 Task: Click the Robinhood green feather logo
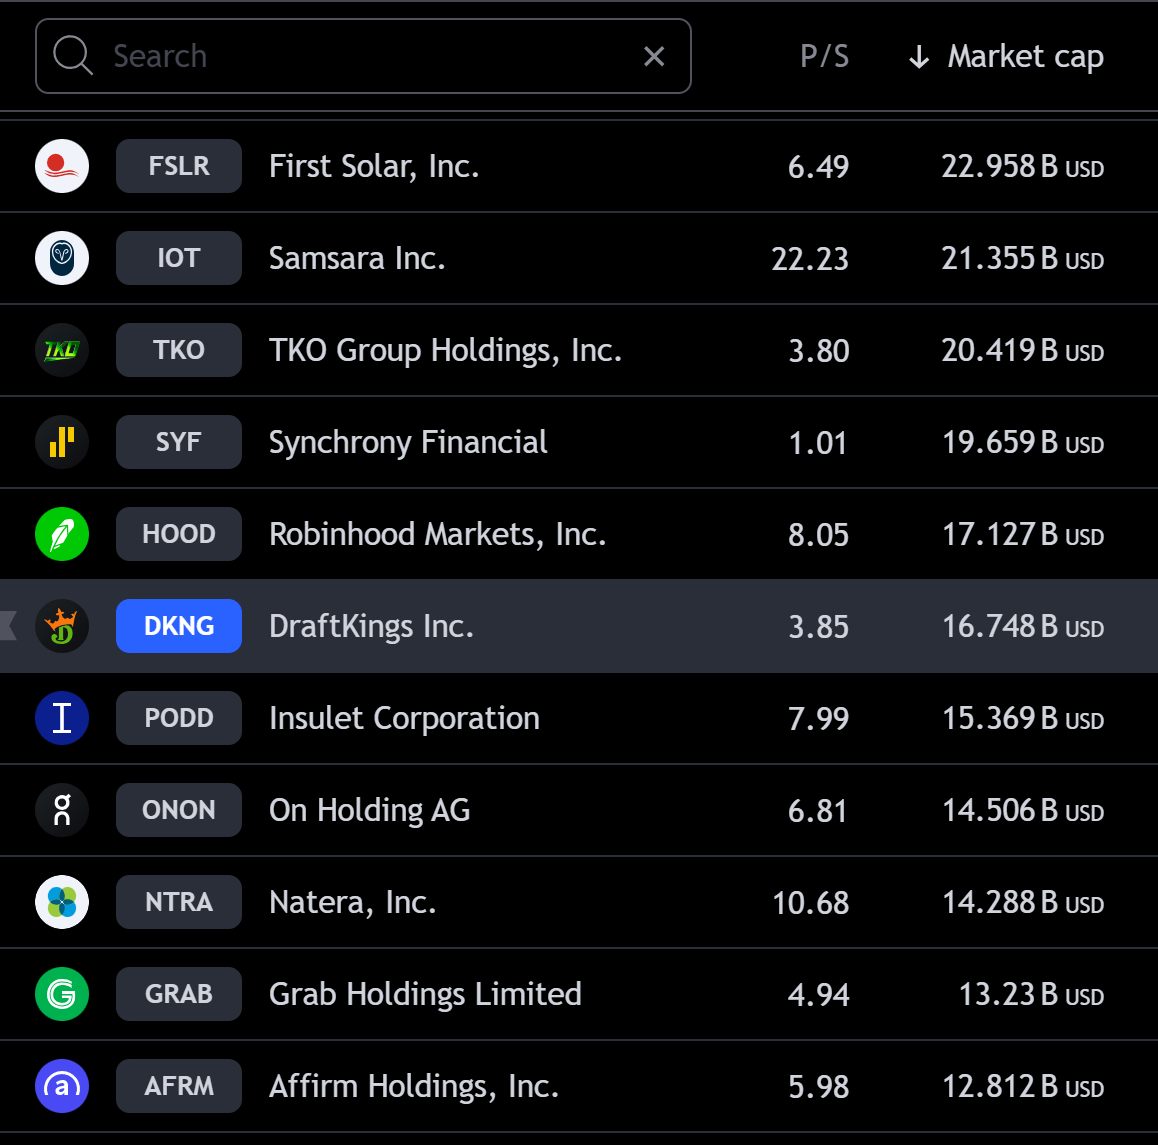[x=62, y=534]
